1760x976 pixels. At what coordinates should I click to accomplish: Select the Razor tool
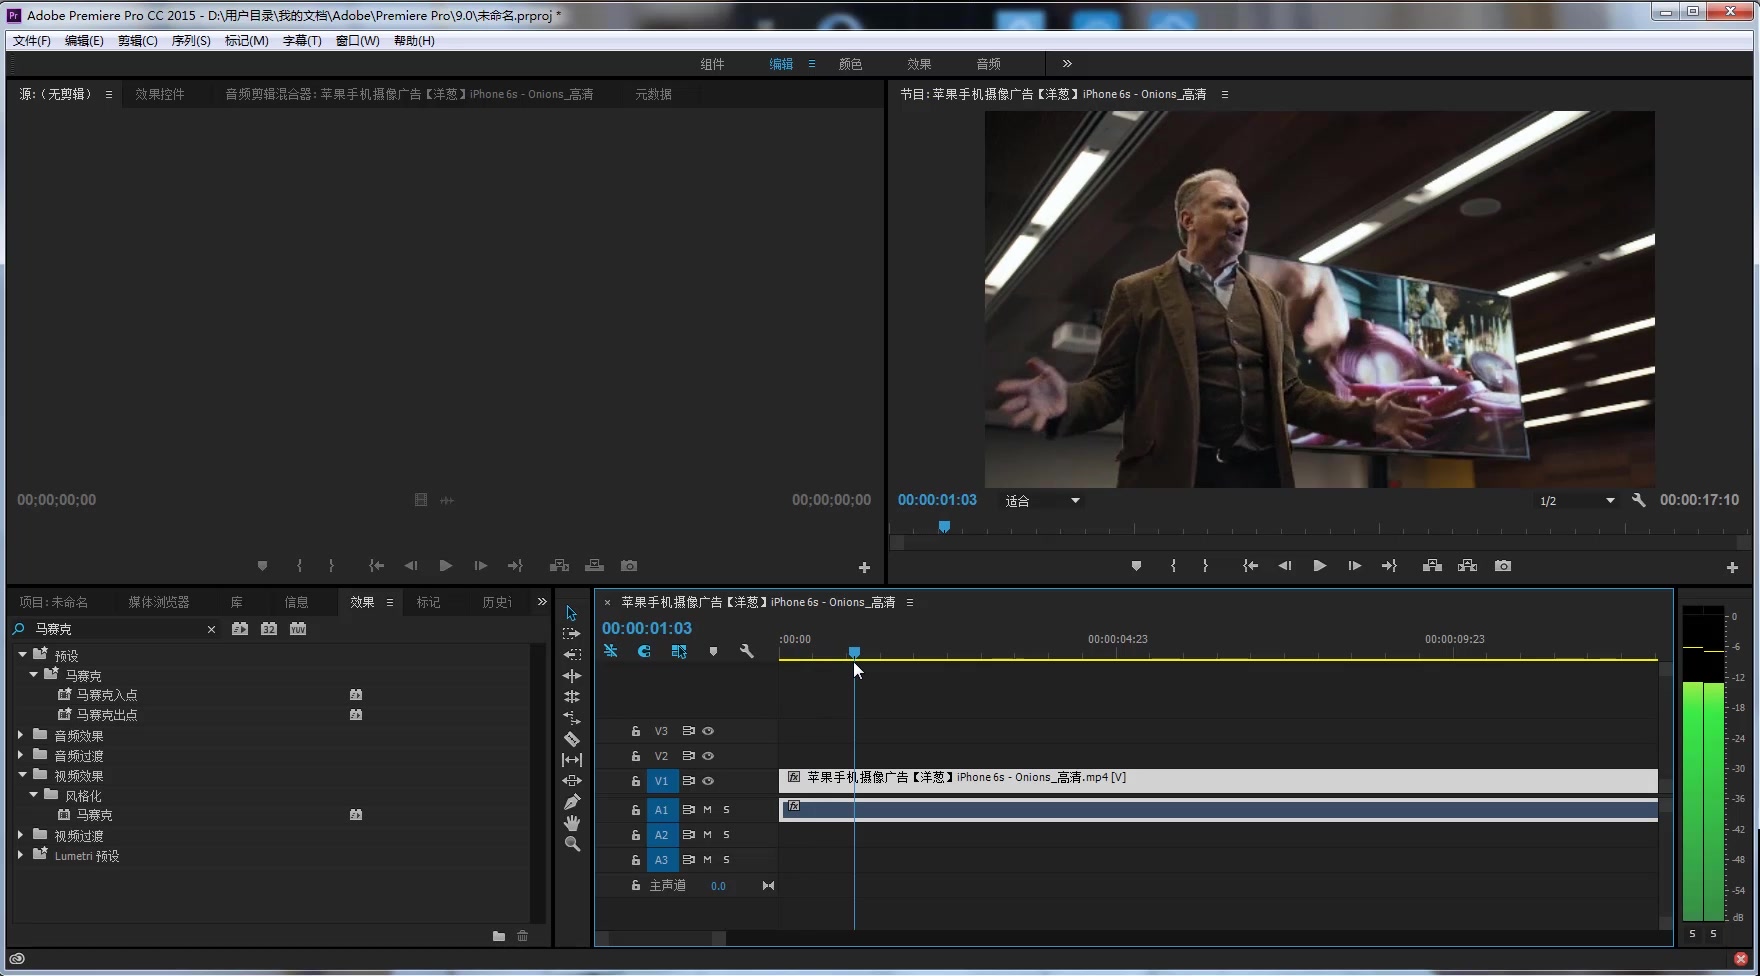pyautogui.click(x=571, y=739)
